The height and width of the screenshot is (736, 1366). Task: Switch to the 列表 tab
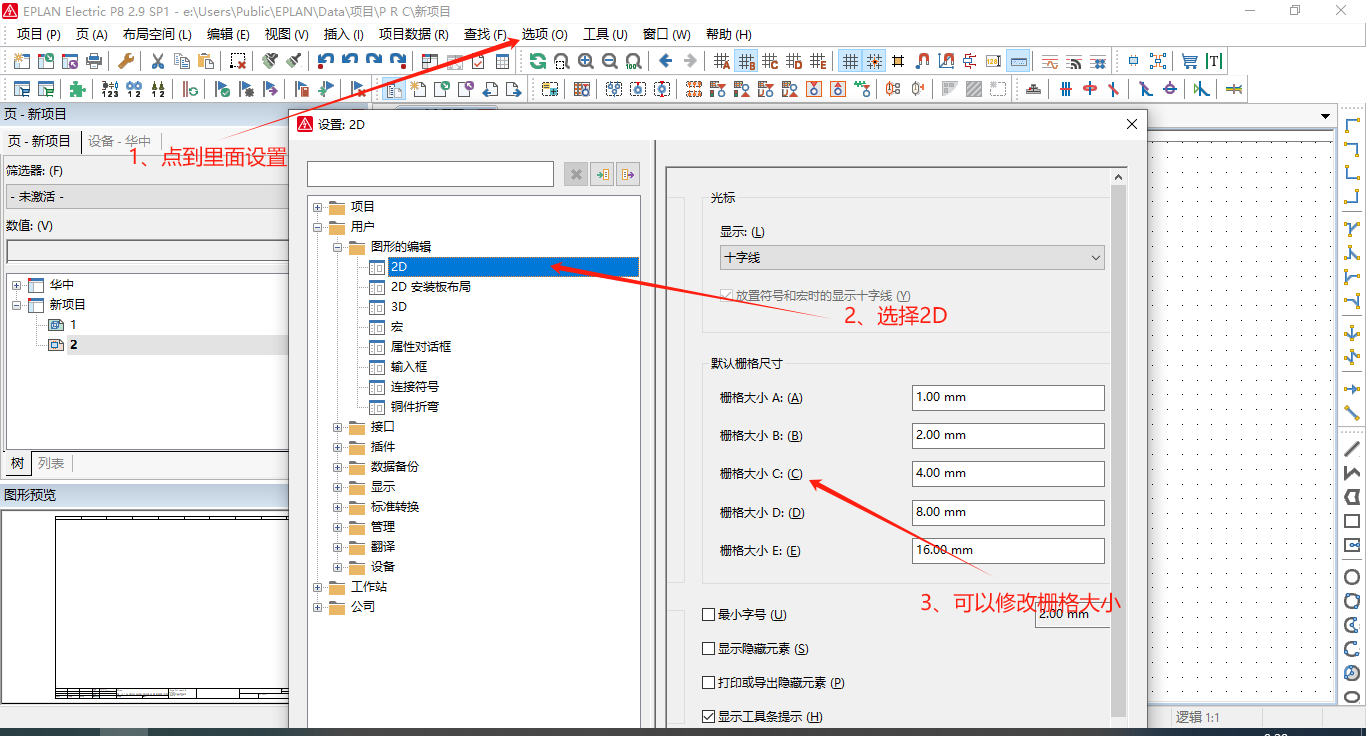[x=51, y=463]
